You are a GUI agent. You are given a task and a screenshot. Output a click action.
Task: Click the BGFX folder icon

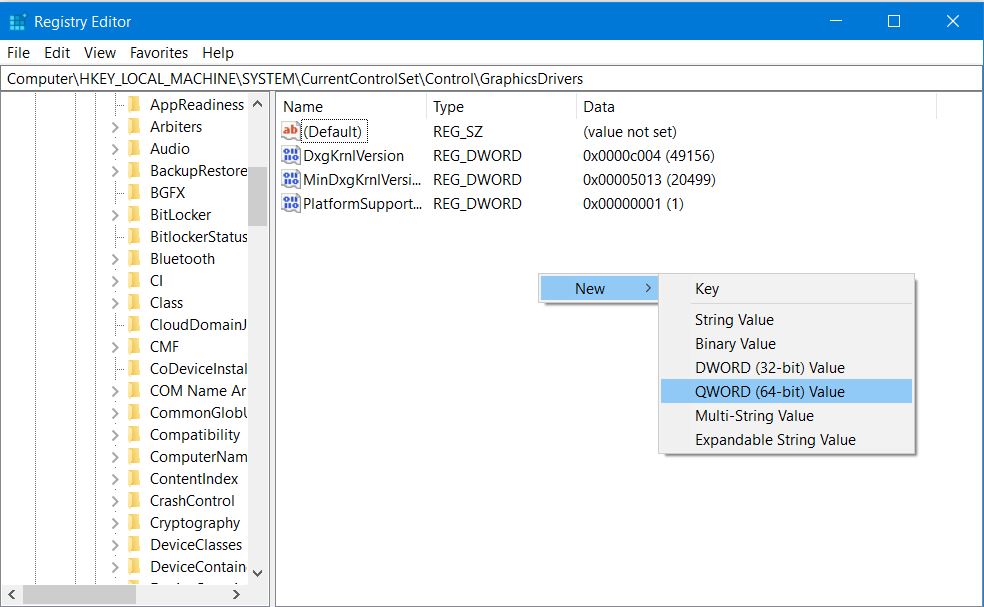(134, 192)
